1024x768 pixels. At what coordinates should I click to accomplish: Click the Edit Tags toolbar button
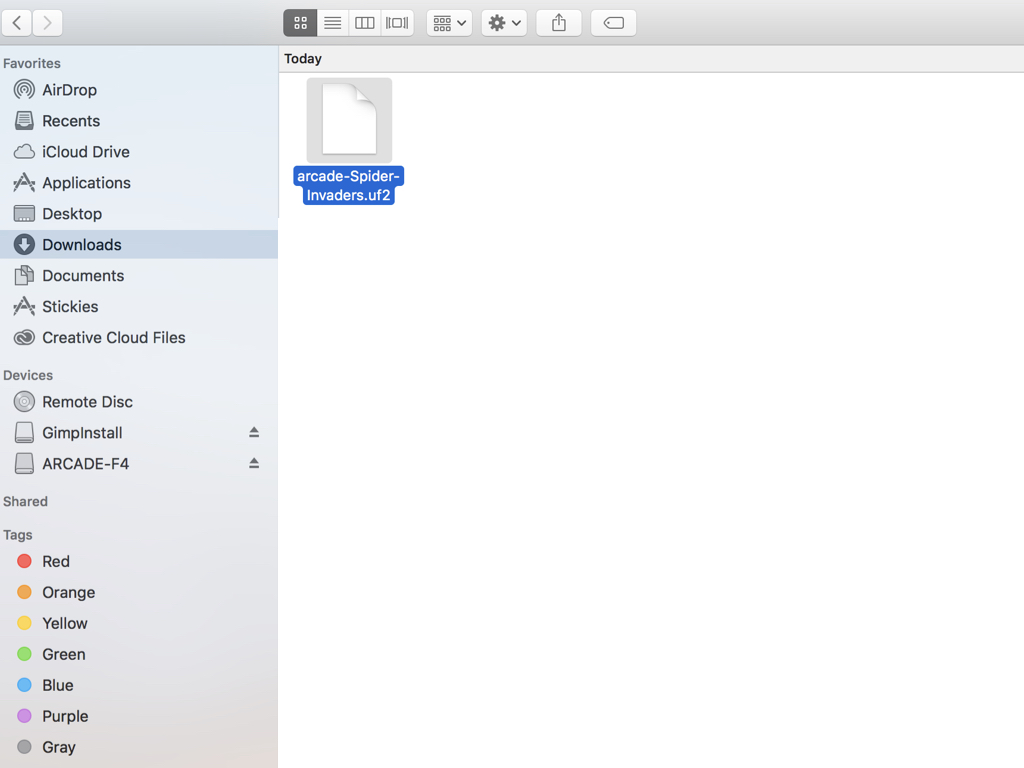(x=613, y=23)
